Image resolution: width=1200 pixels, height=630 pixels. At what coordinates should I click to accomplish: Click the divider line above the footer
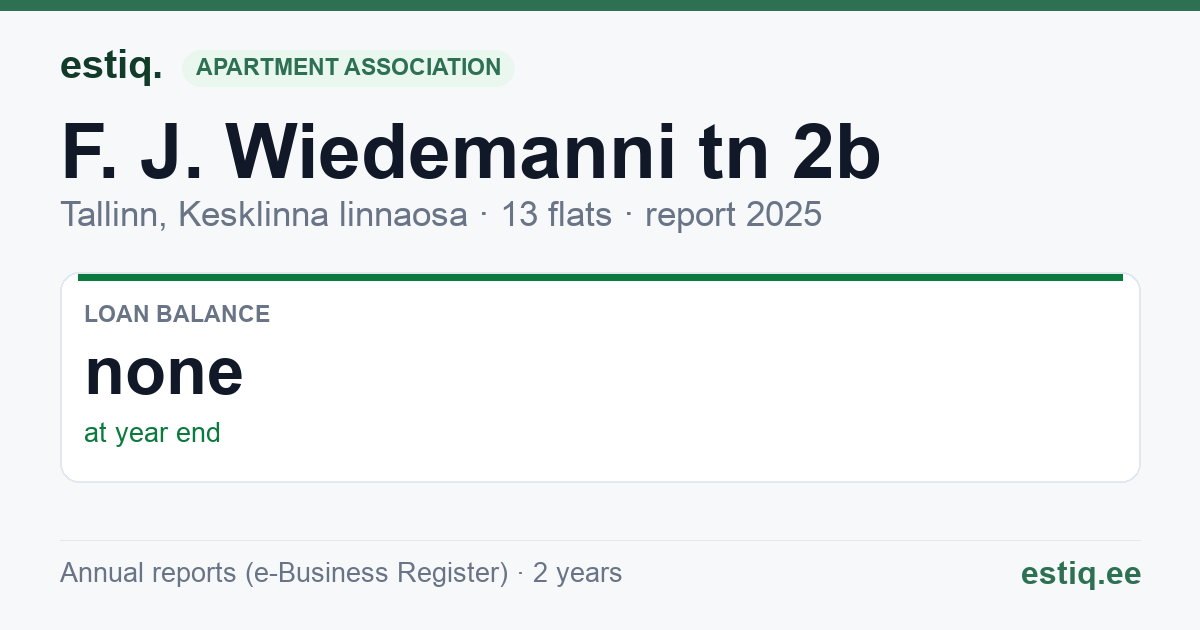point(600,540)
